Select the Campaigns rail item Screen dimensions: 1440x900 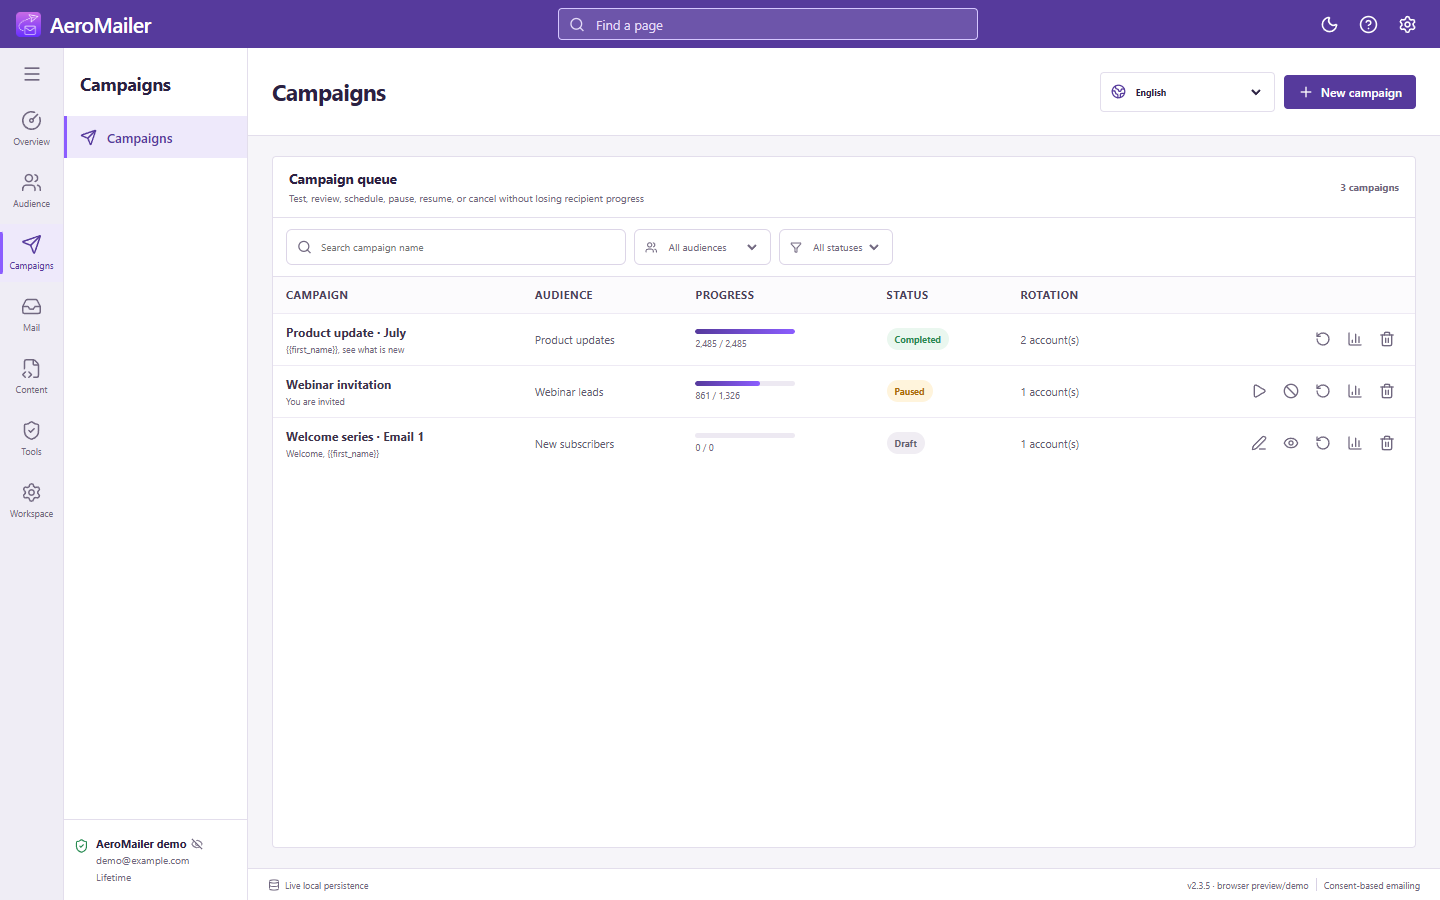[x=32, y=253]
